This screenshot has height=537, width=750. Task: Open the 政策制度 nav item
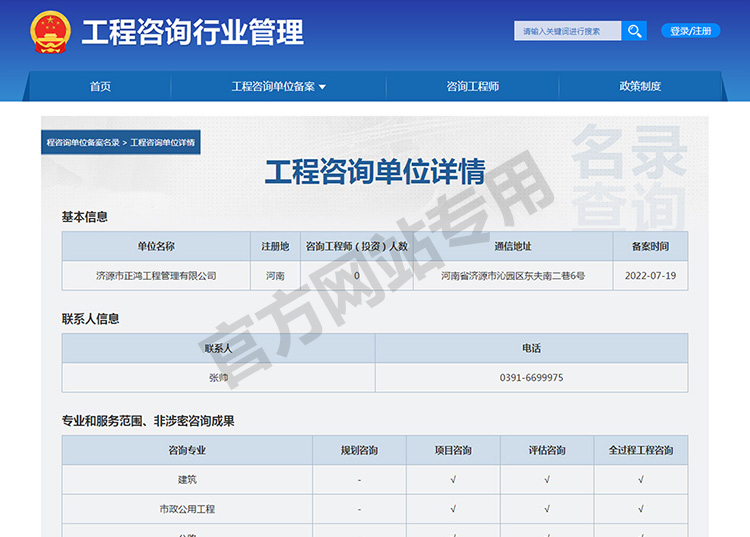(640, 87)
